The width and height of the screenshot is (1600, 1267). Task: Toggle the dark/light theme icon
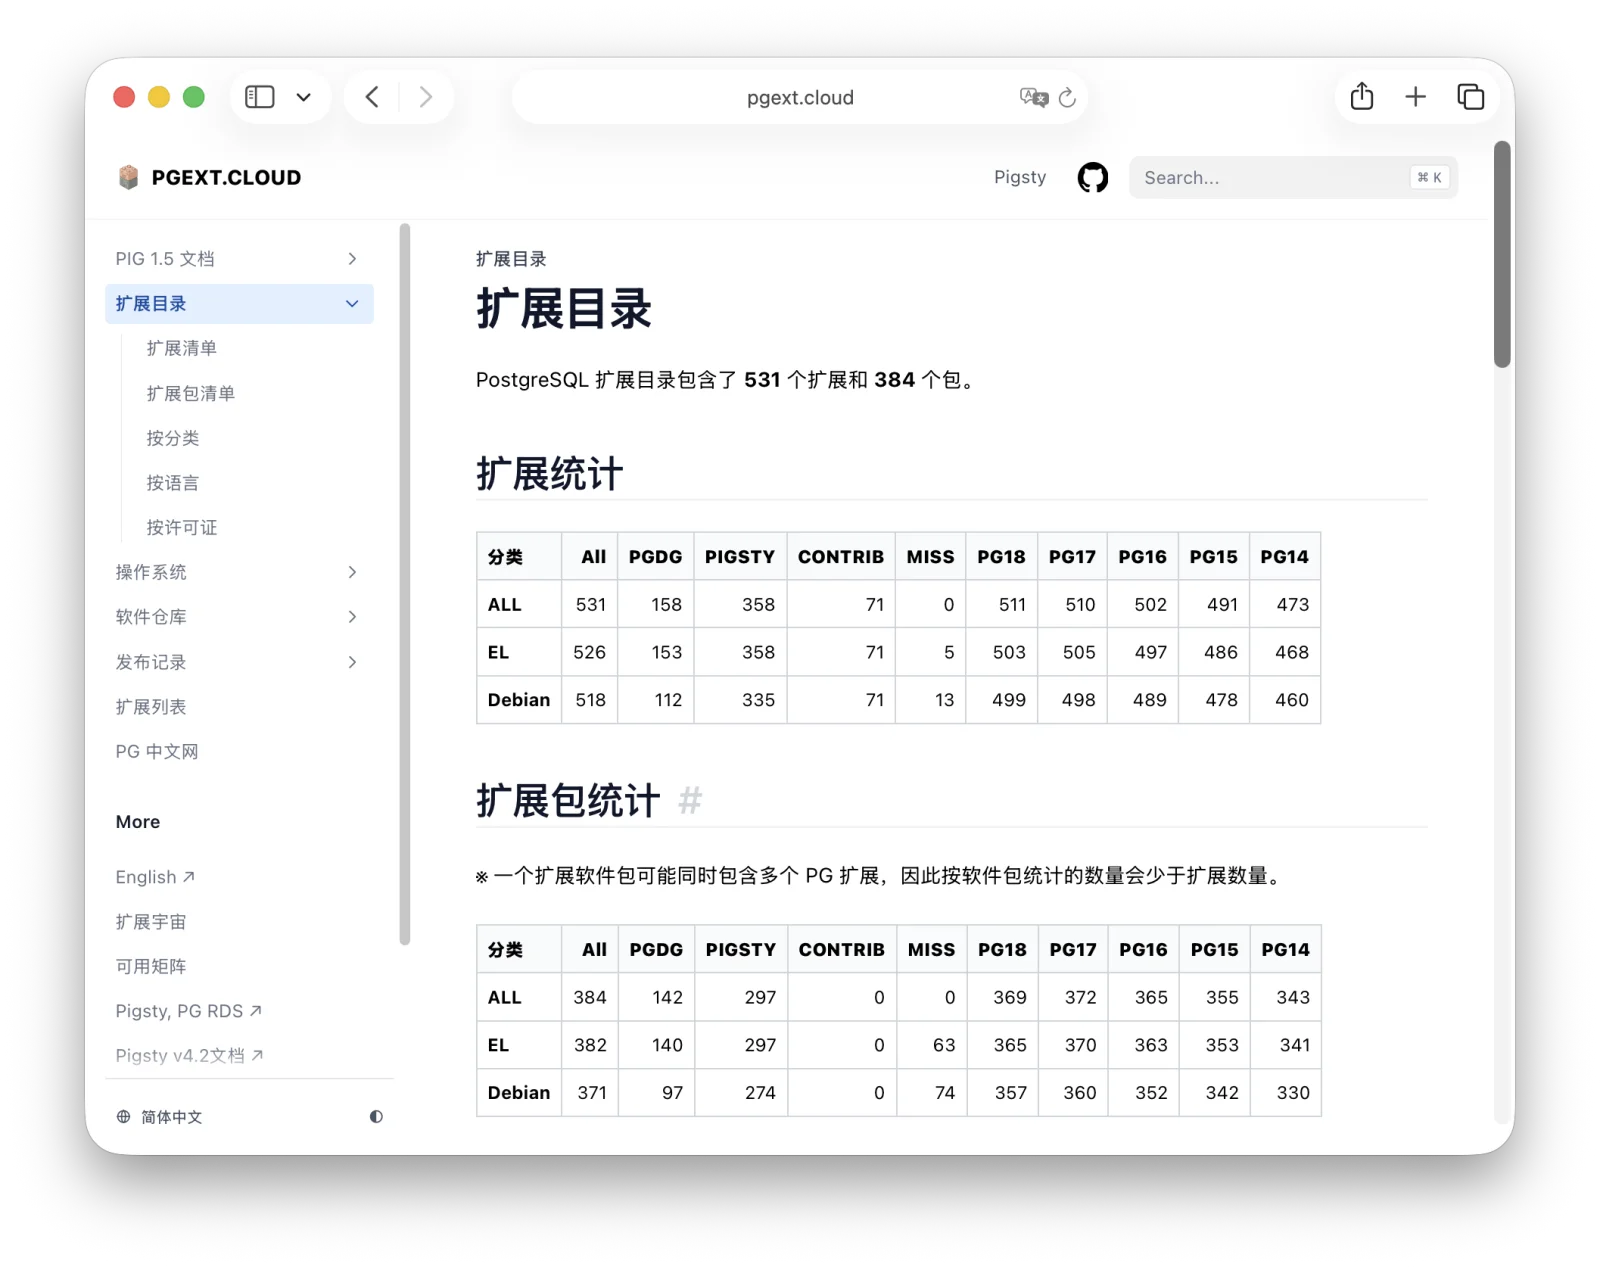(x=376, y=1117)
